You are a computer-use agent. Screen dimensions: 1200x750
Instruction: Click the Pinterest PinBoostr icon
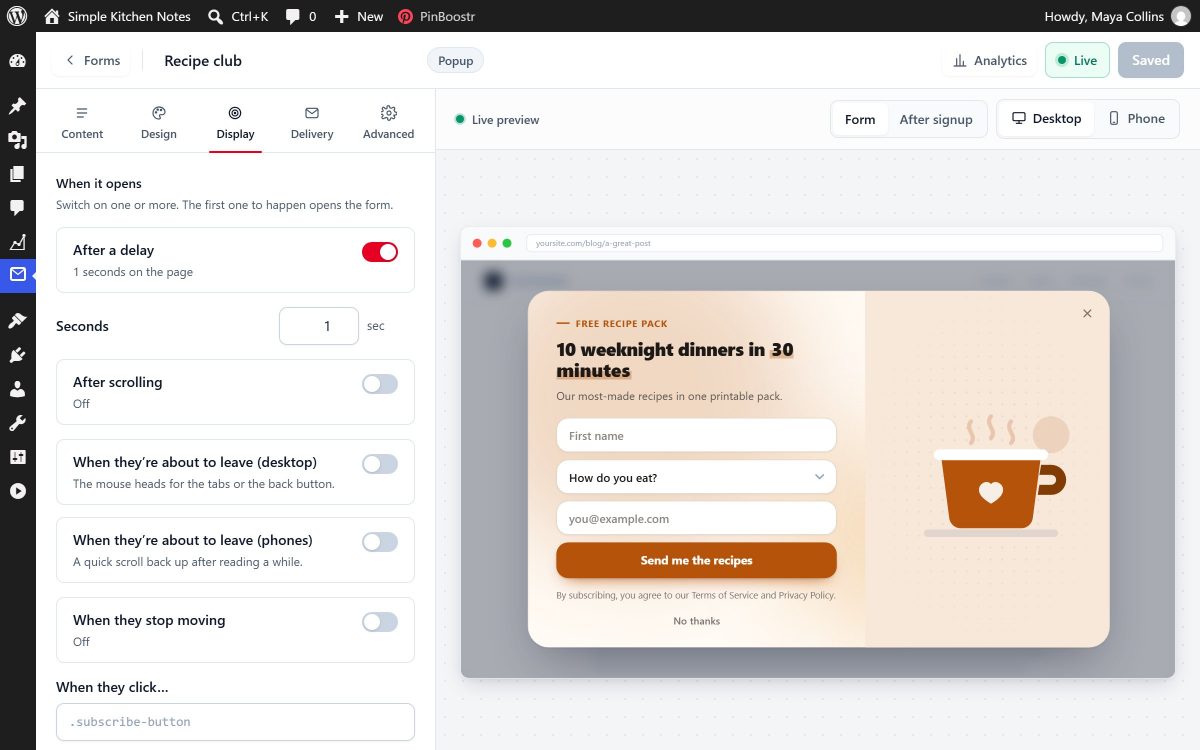(405, 16)
